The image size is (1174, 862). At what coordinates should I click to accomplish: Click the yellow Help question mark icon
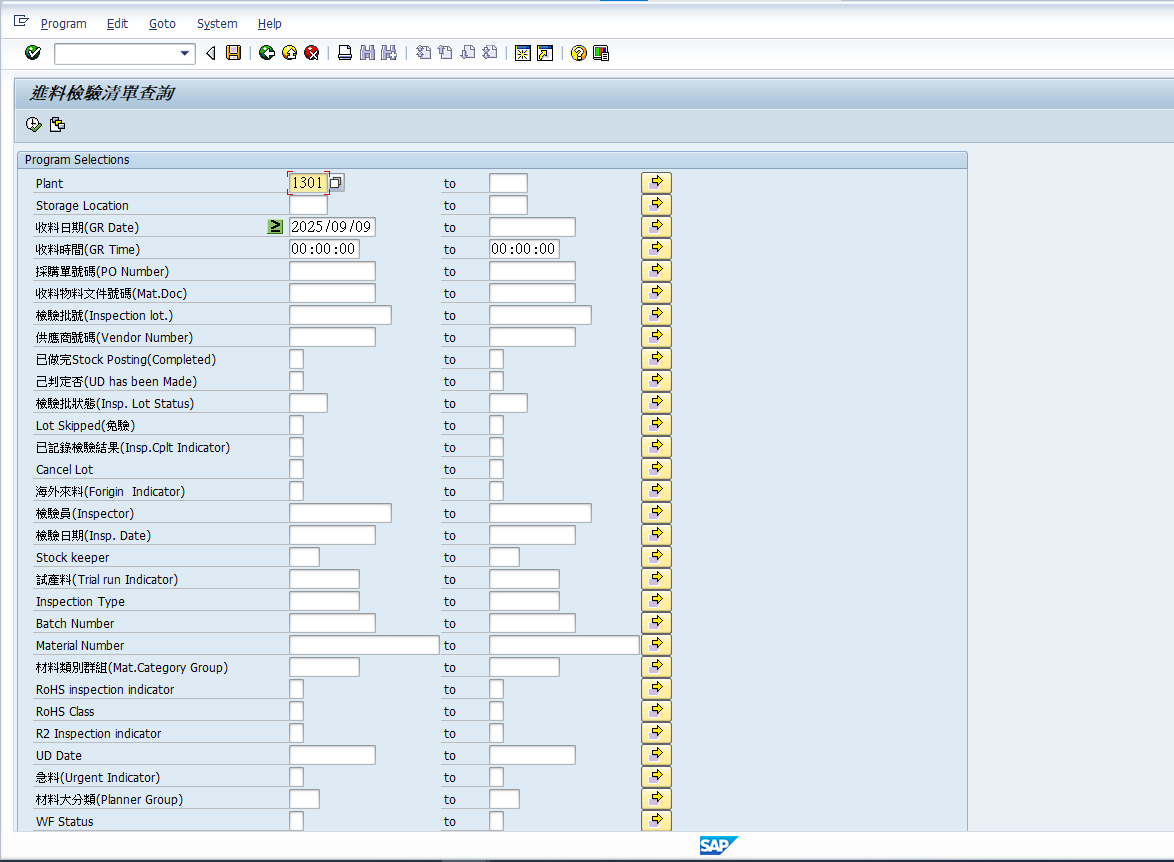point(578,53)
